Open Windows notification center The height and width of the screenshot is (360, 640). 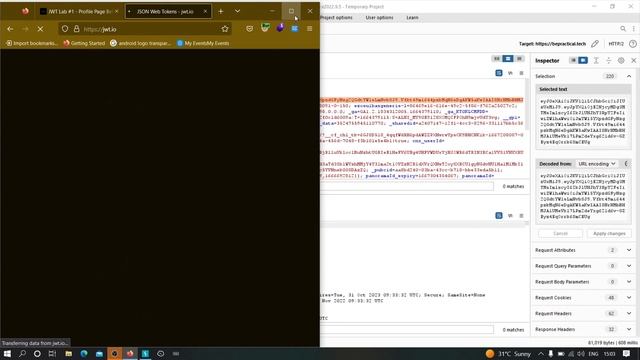click(627, 353)
